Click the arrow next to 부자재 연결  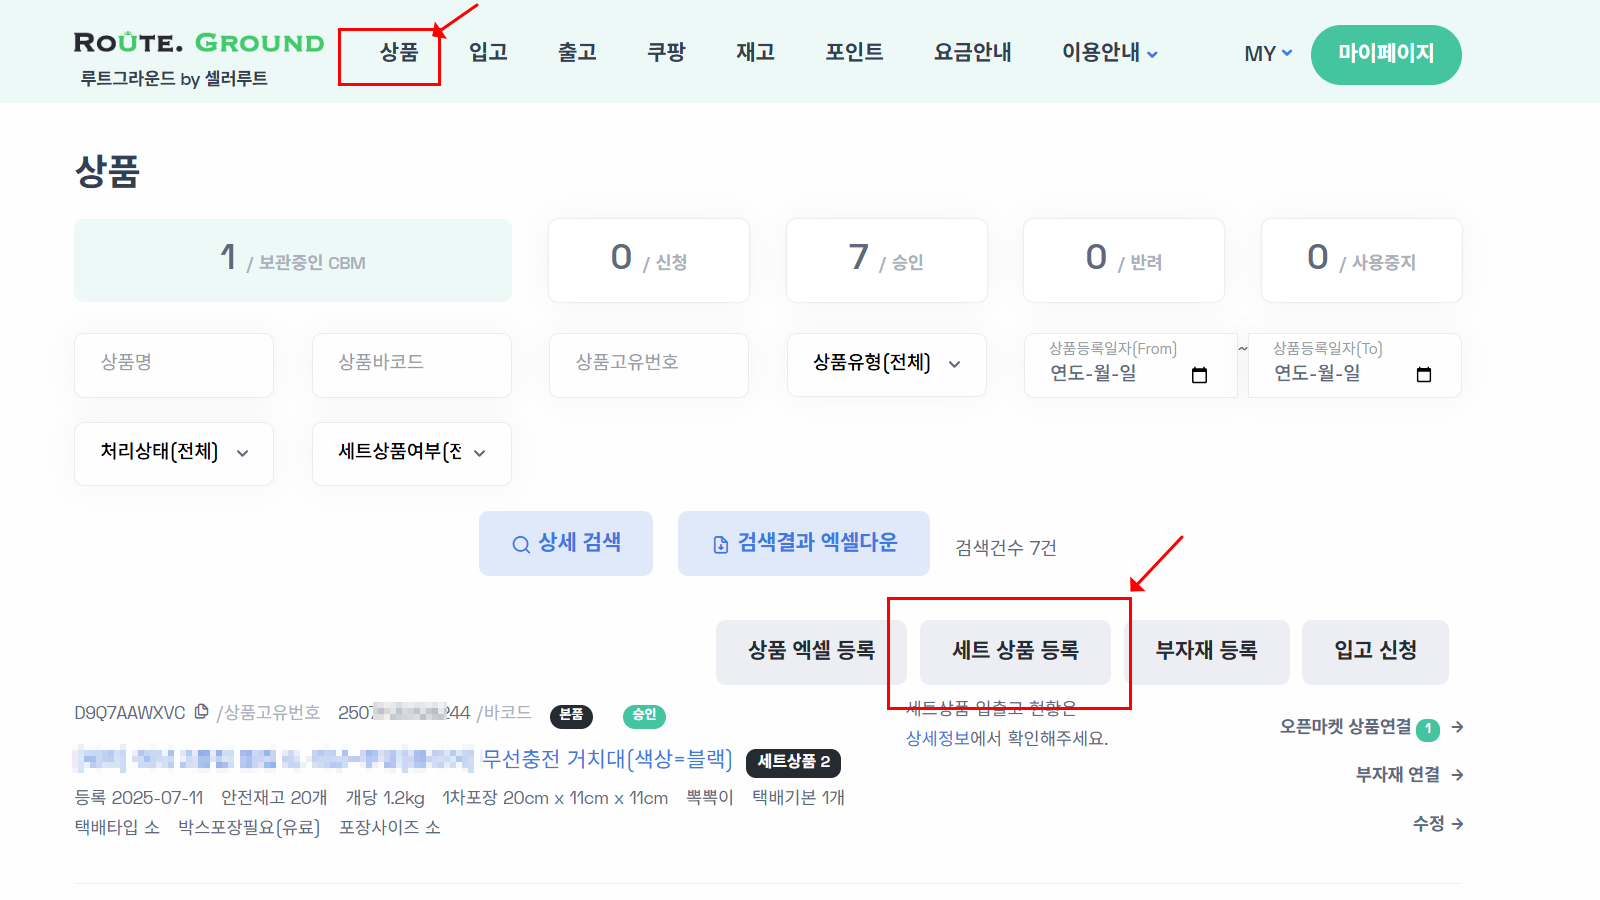tap(1459, 774)
